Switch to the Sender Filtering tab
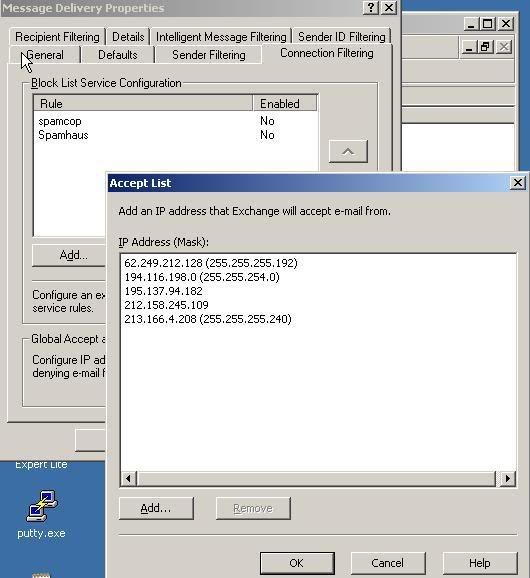 point(209,55)
